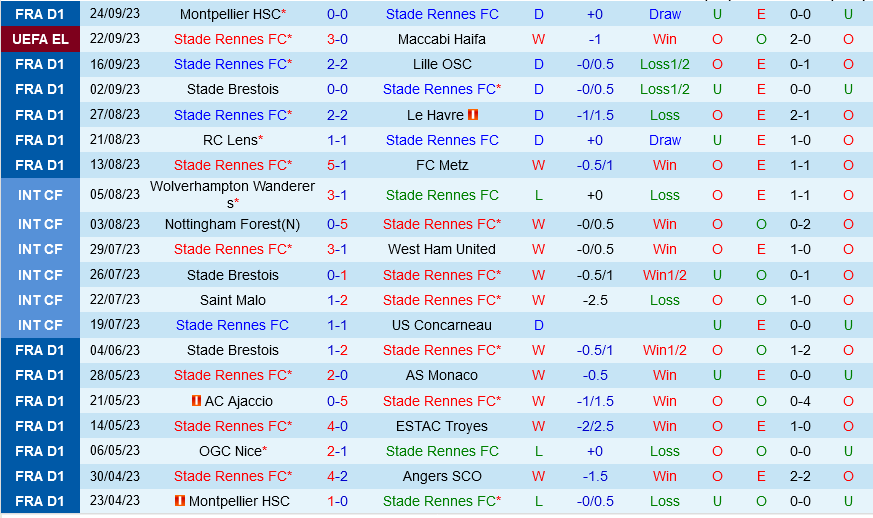Open US Concarneau team link
The height and width of the screenshot is (518, 873).
[441, 325]
